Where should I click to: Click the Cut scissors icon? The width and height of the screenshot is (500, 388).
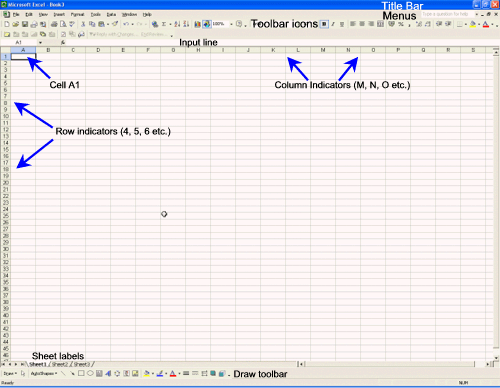point(83,24)
